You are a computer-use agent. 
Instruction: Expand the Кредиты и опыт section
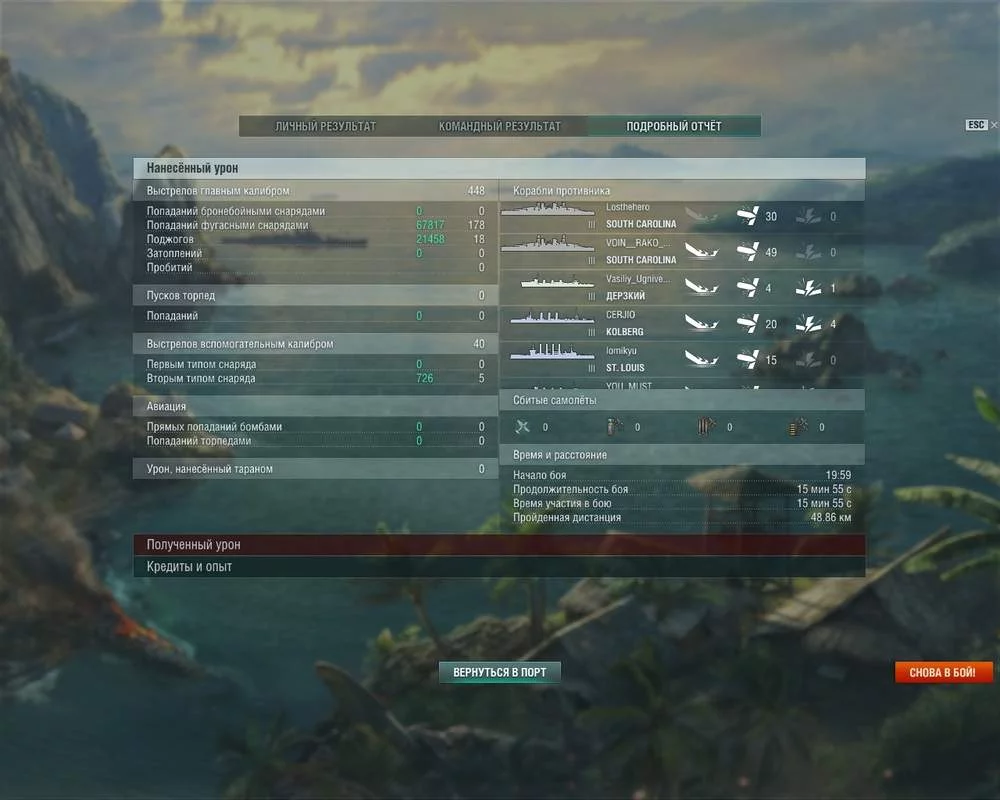tap(499, 567)
